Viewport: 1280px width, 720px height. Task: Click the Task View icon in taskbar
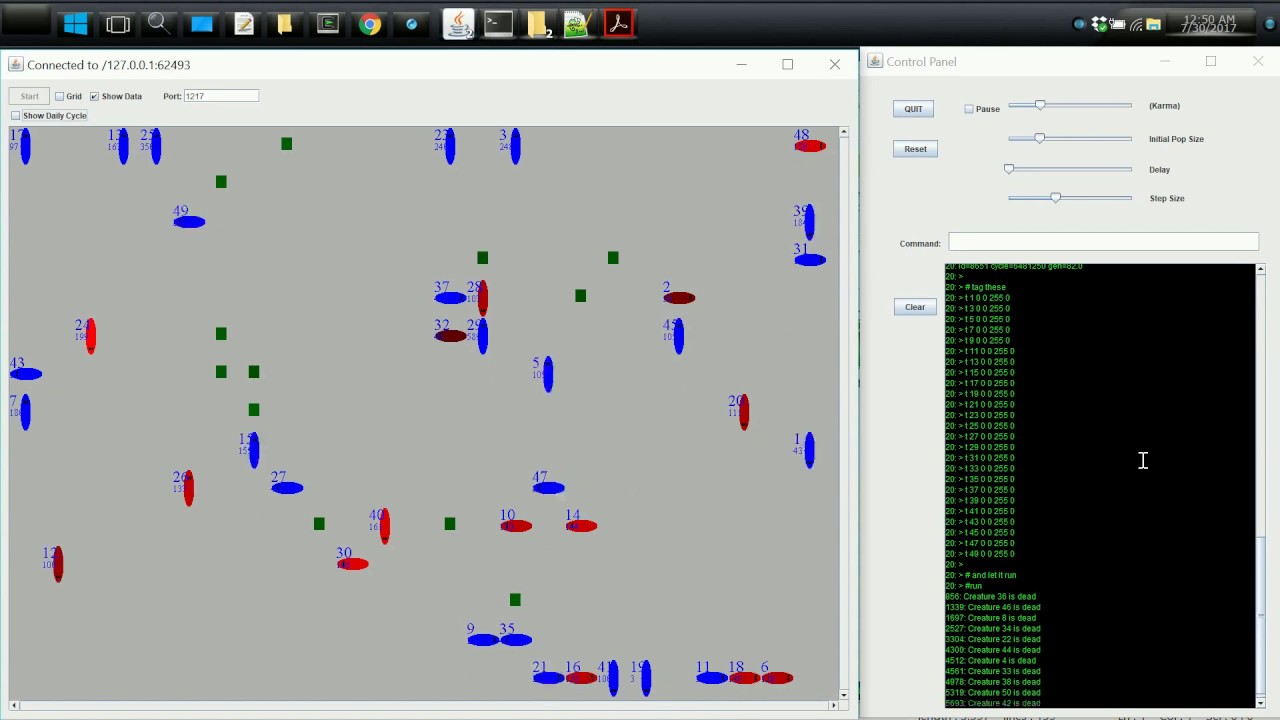click(x=118, y=24)
